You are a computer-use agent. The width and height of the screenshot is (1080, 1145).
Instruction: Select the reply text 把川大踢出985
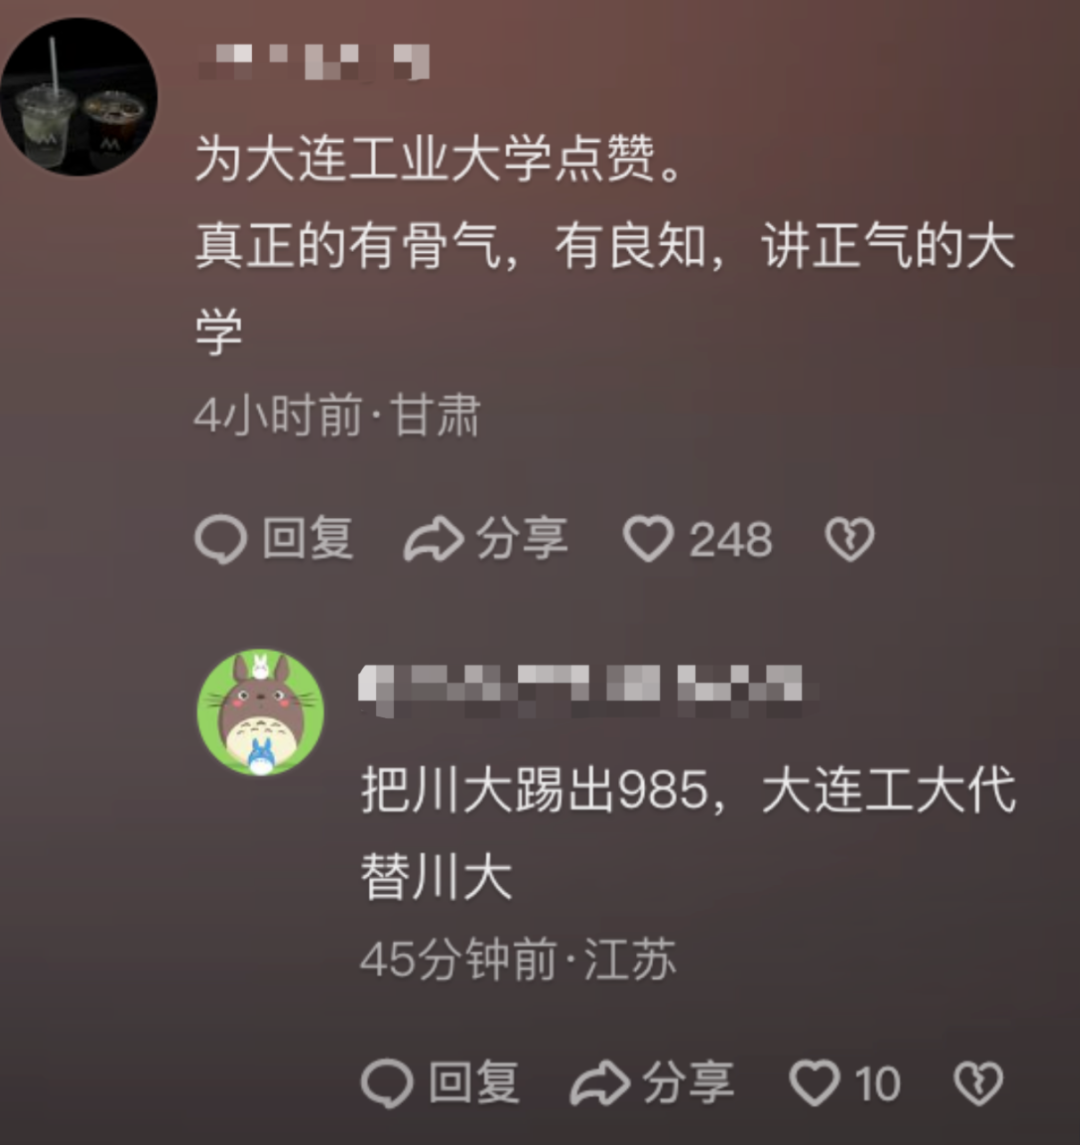[535, 789]
